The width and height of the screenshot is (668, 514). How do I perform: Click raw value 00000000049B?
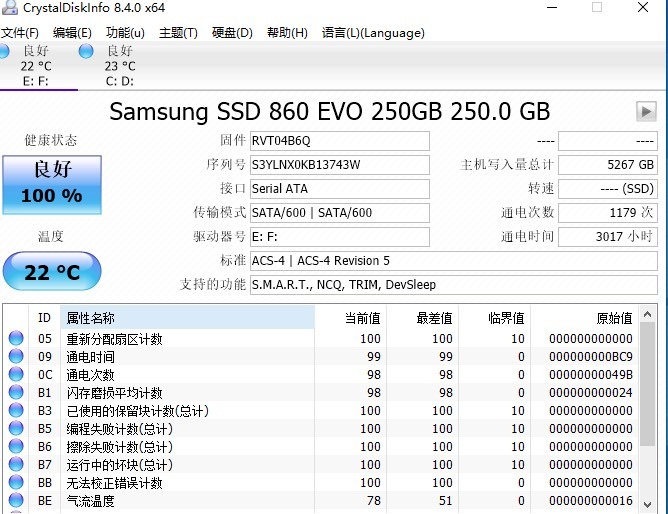[590, 374]
